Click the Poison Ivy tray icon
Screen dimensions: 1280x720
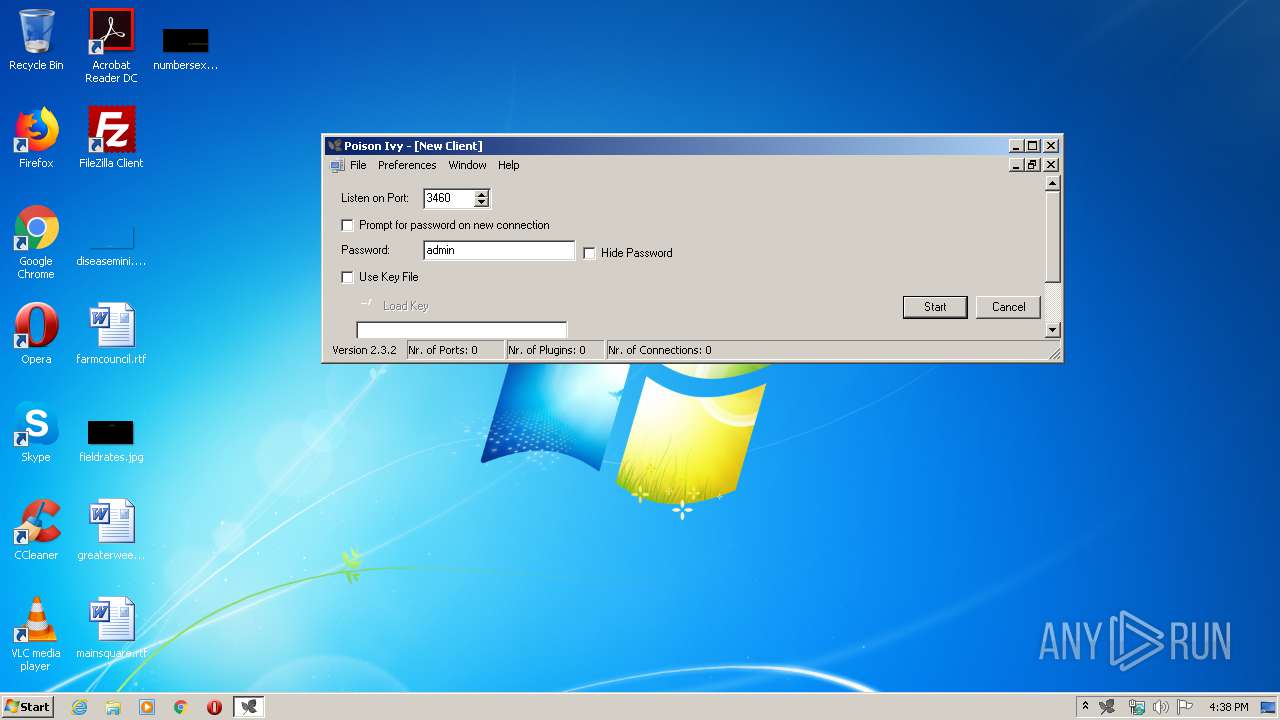[x=1107, y=707]
